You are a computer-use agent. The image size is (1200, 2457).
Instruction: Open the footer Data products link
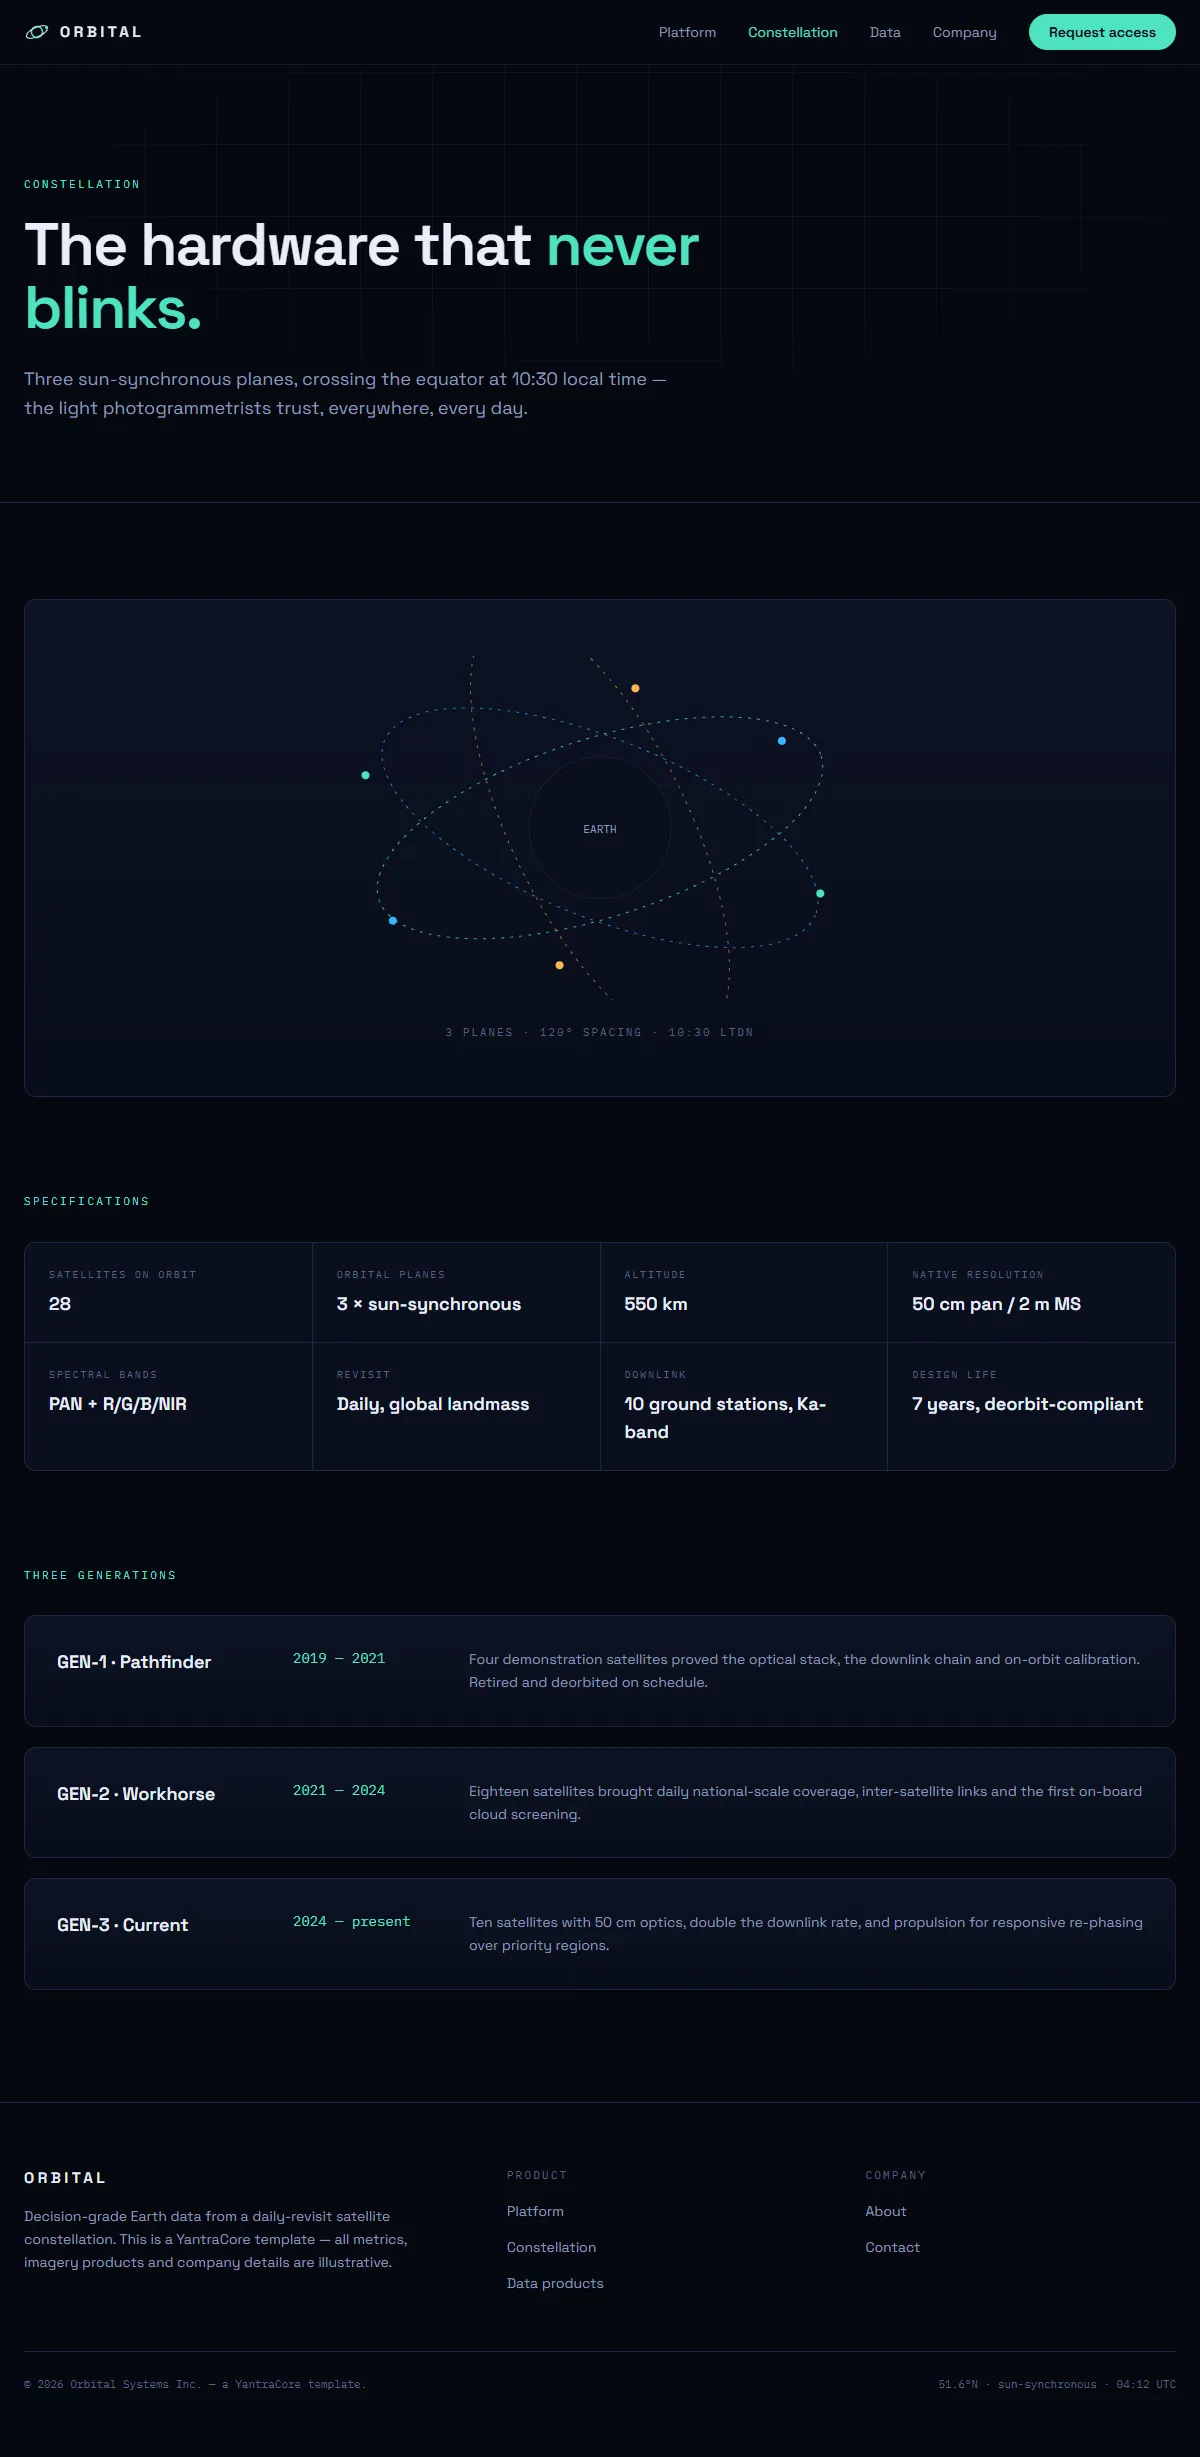(555, 2283)
